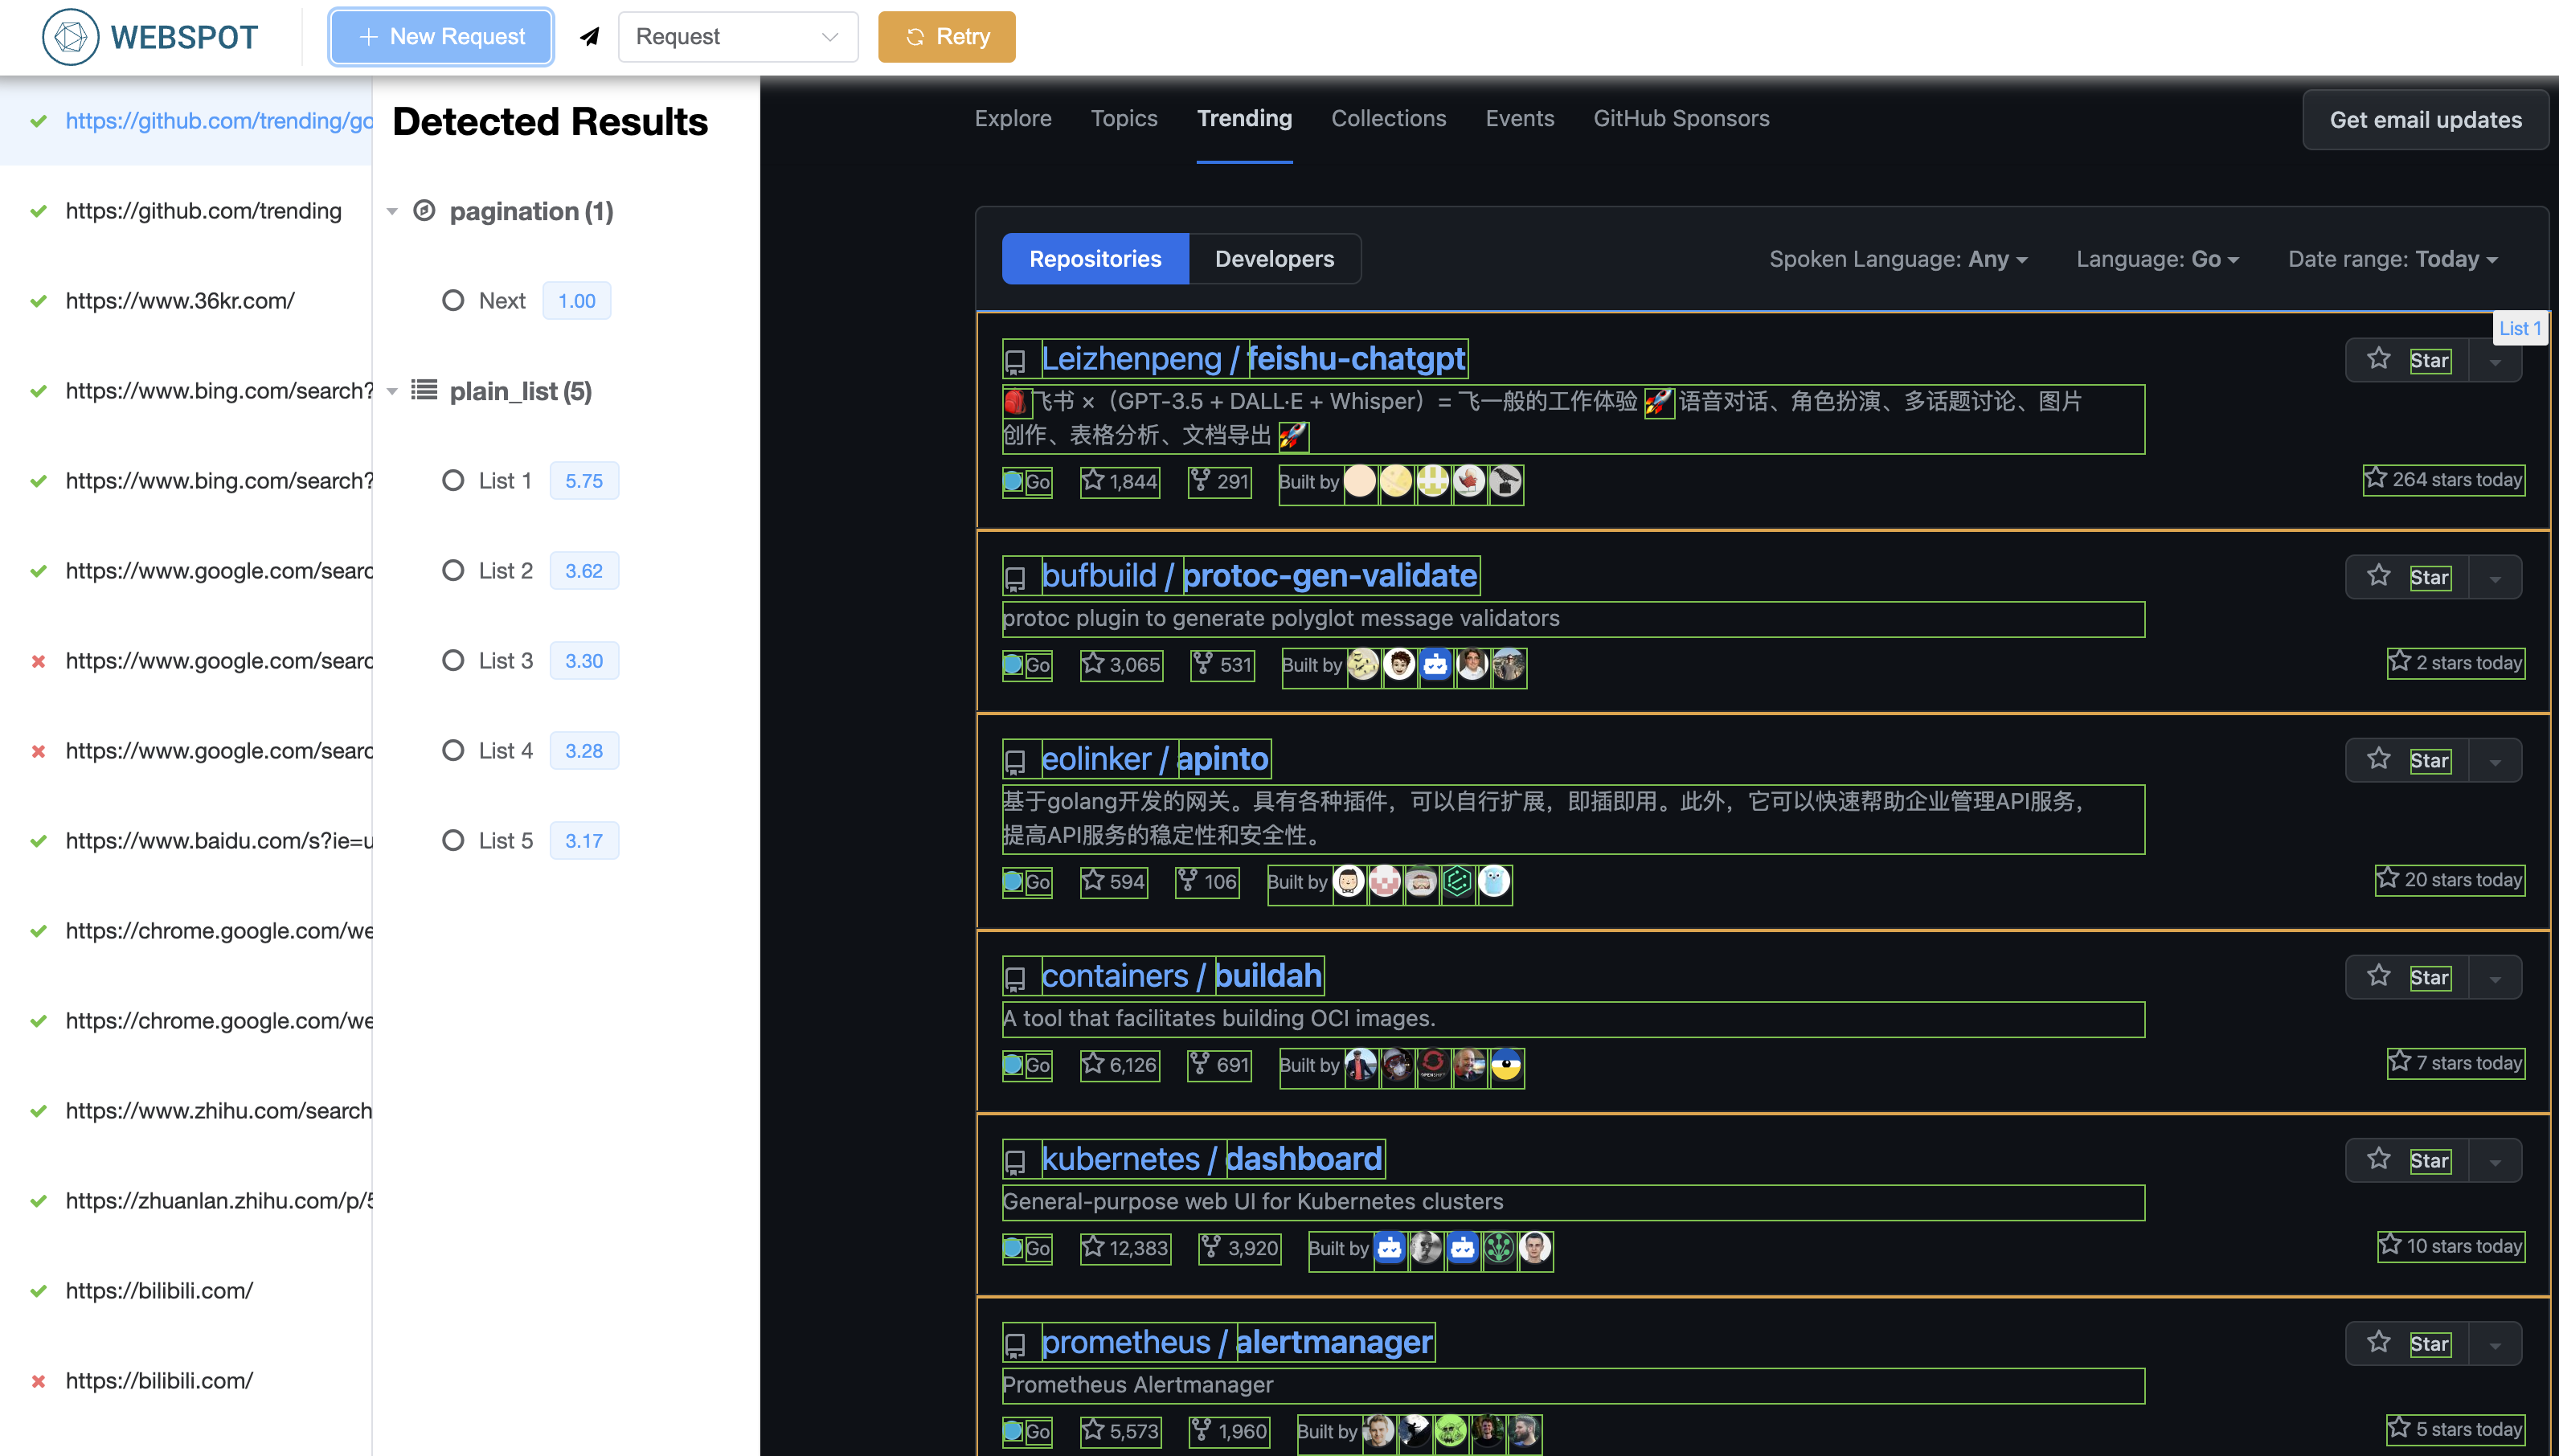Click star icon for protoc-gen-validate repo

[2378, 576]
